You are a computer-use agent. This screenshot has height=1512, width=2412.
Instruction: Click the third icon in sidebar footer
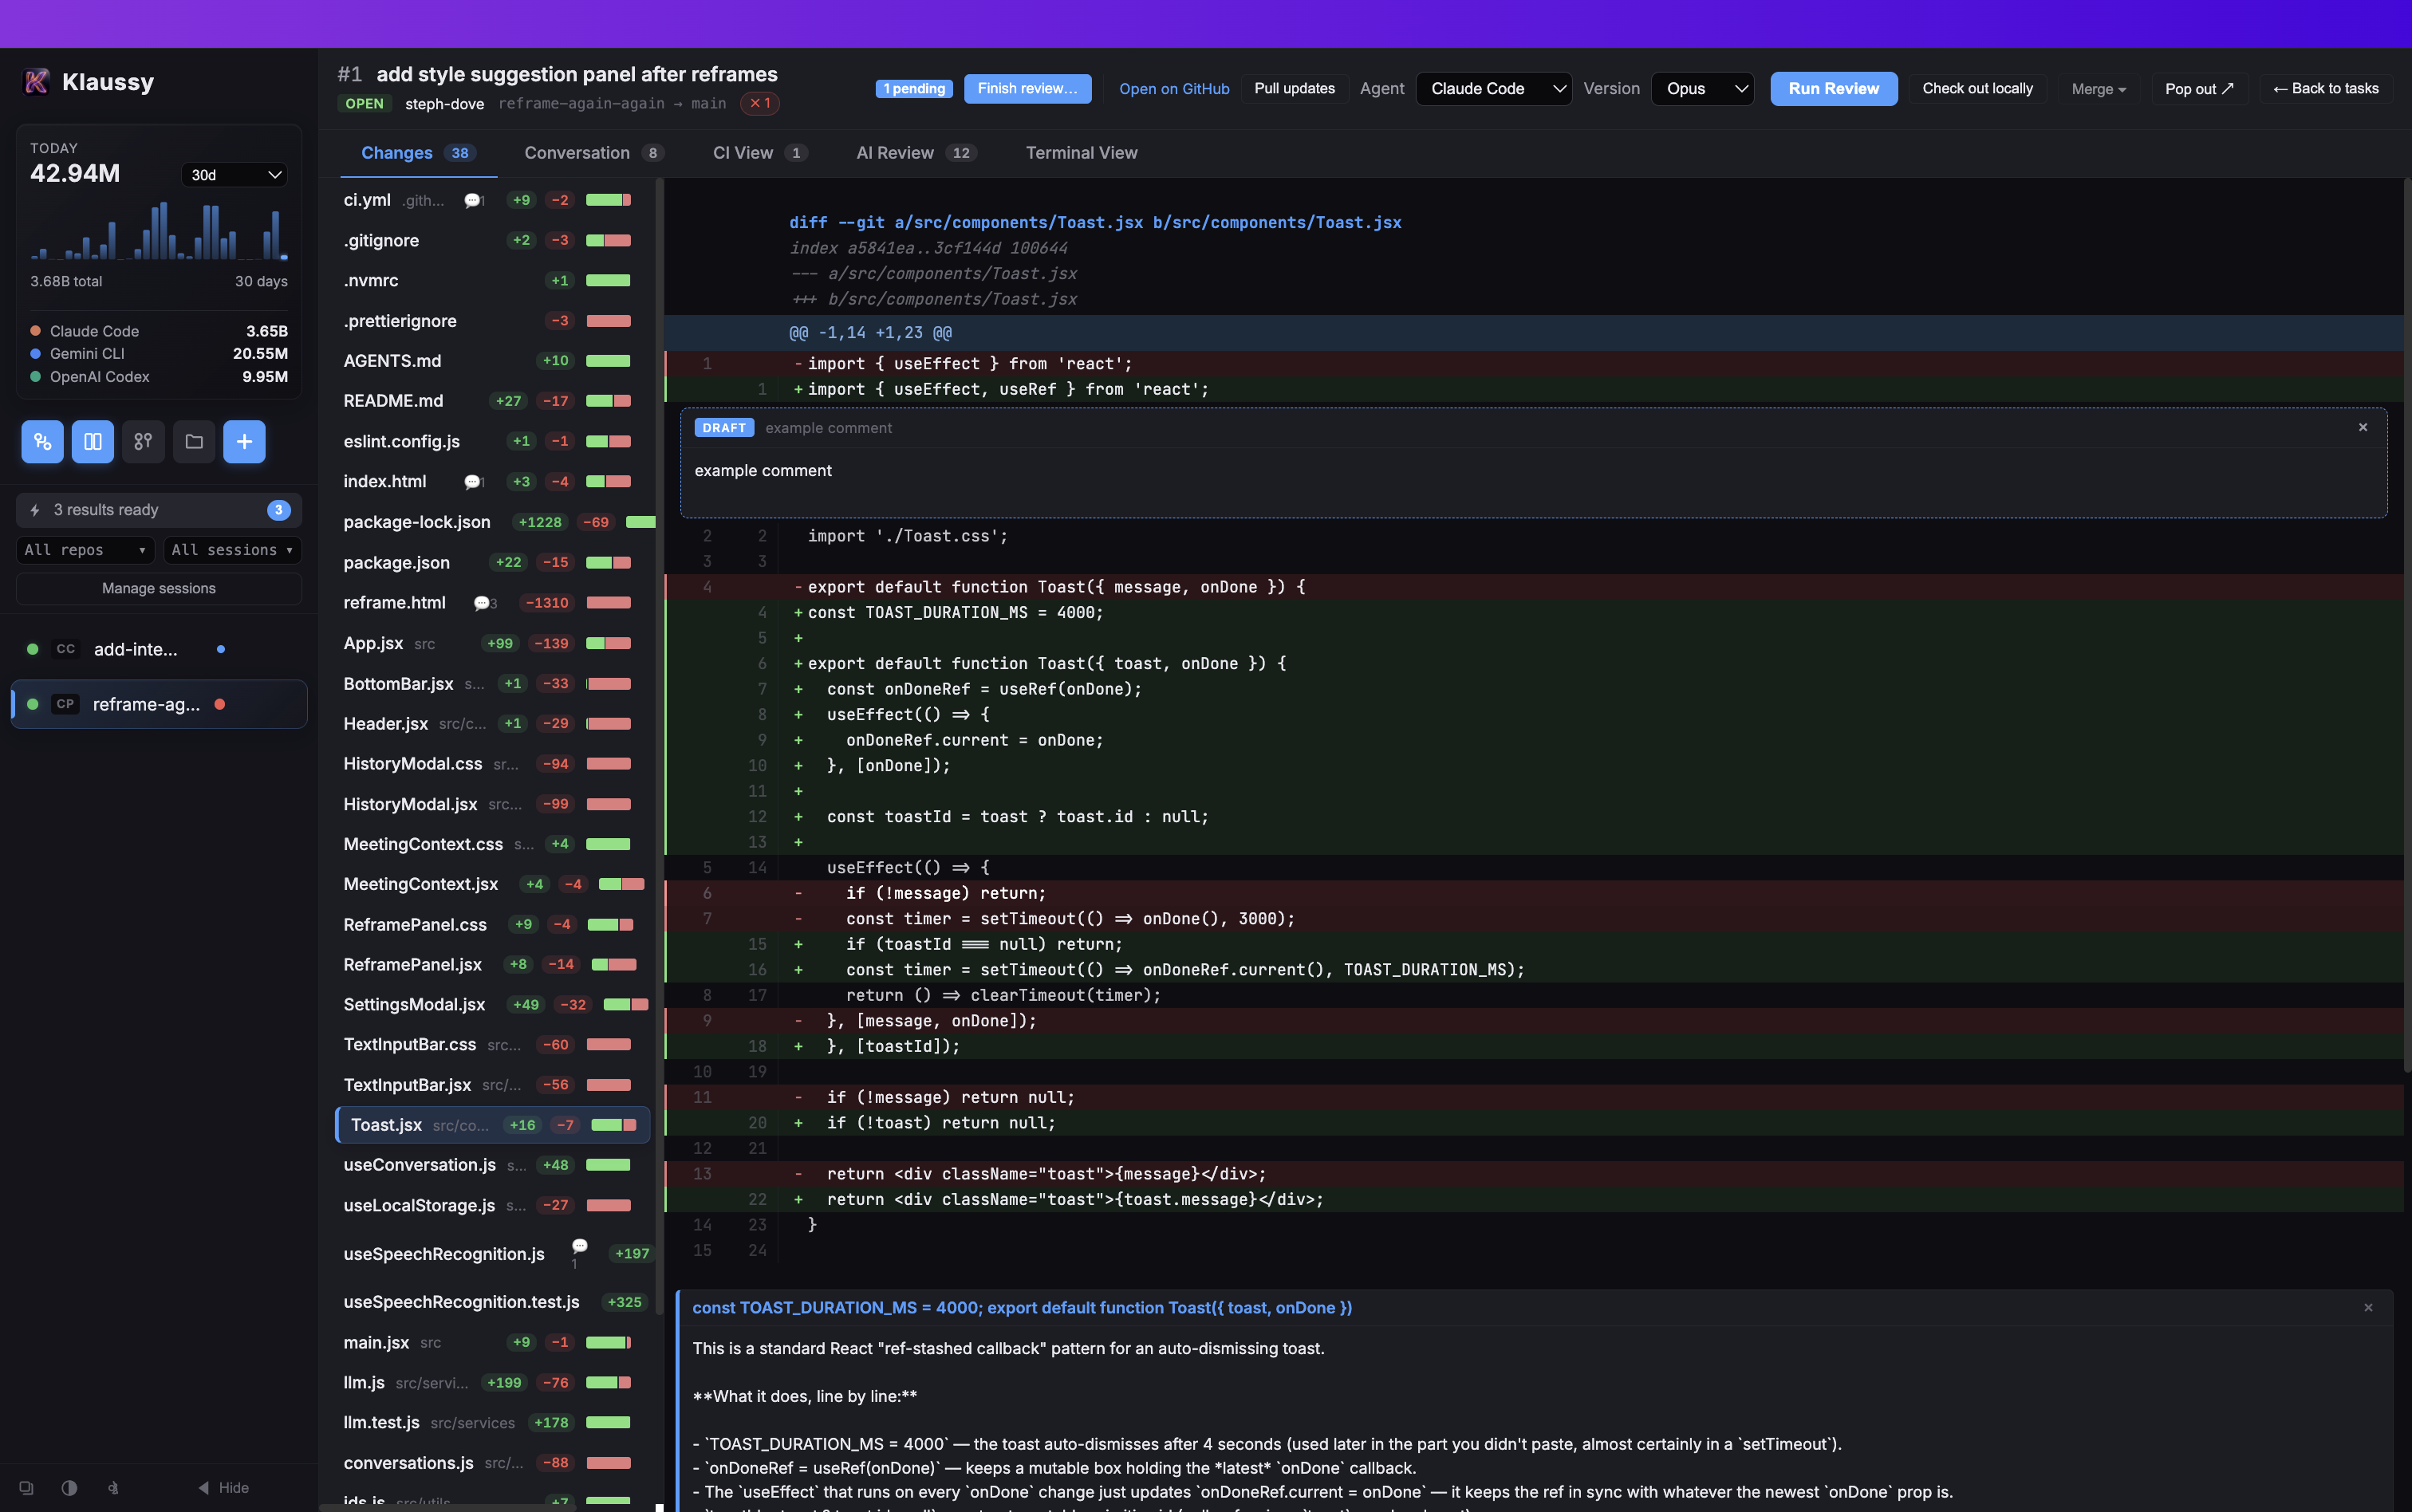[113, 1487]
